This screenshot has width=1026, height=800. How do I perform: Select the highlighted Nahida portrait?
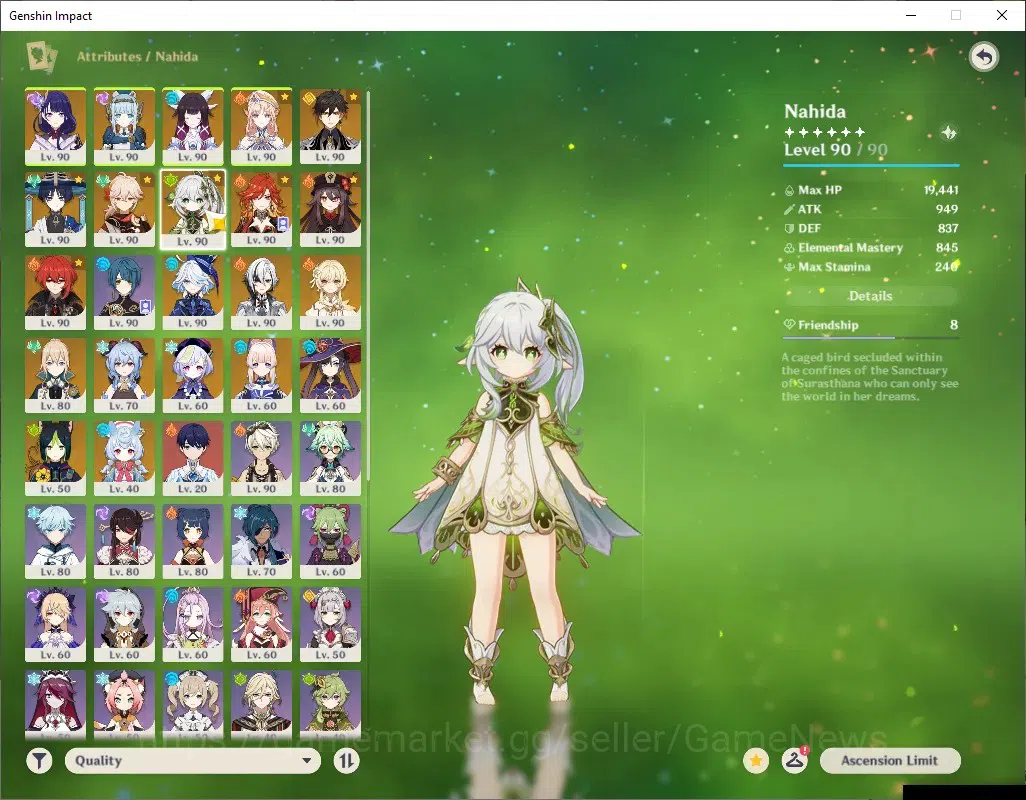click(193, 209)
